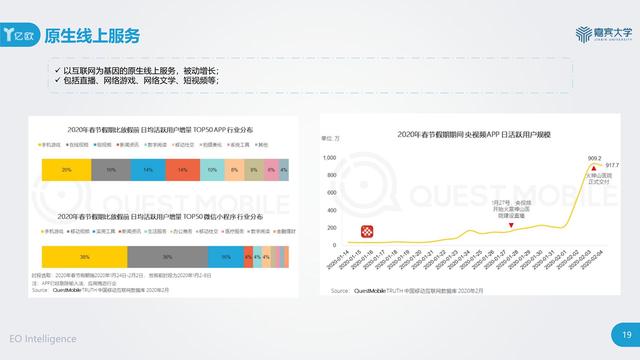Click the TOP50 APP 行业分布 chart title

(160, 130)
